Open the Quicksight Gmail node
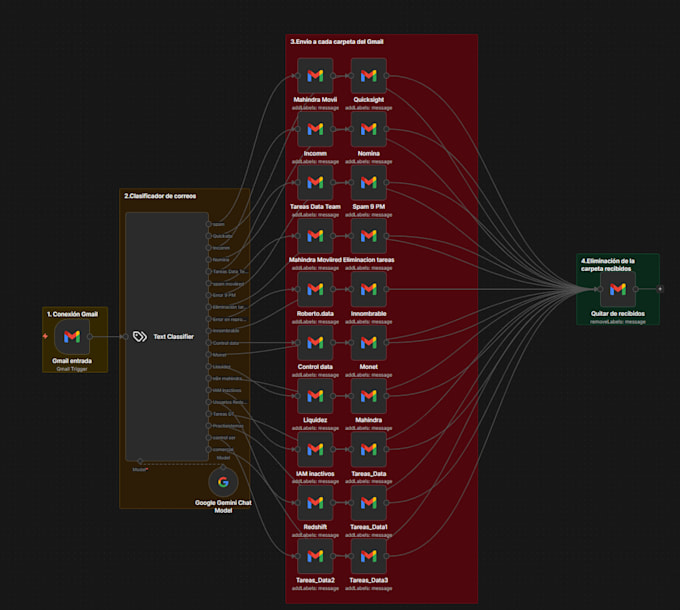680x610 pixels. [369, 76]
